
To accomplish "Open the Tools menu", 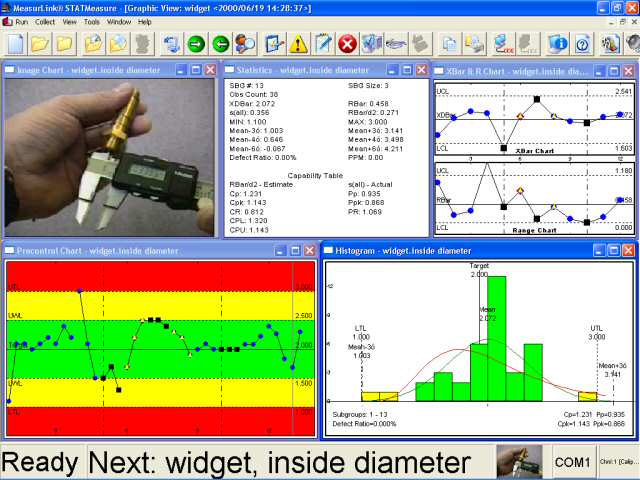I will pyautogui.click(x=92, y=21).
